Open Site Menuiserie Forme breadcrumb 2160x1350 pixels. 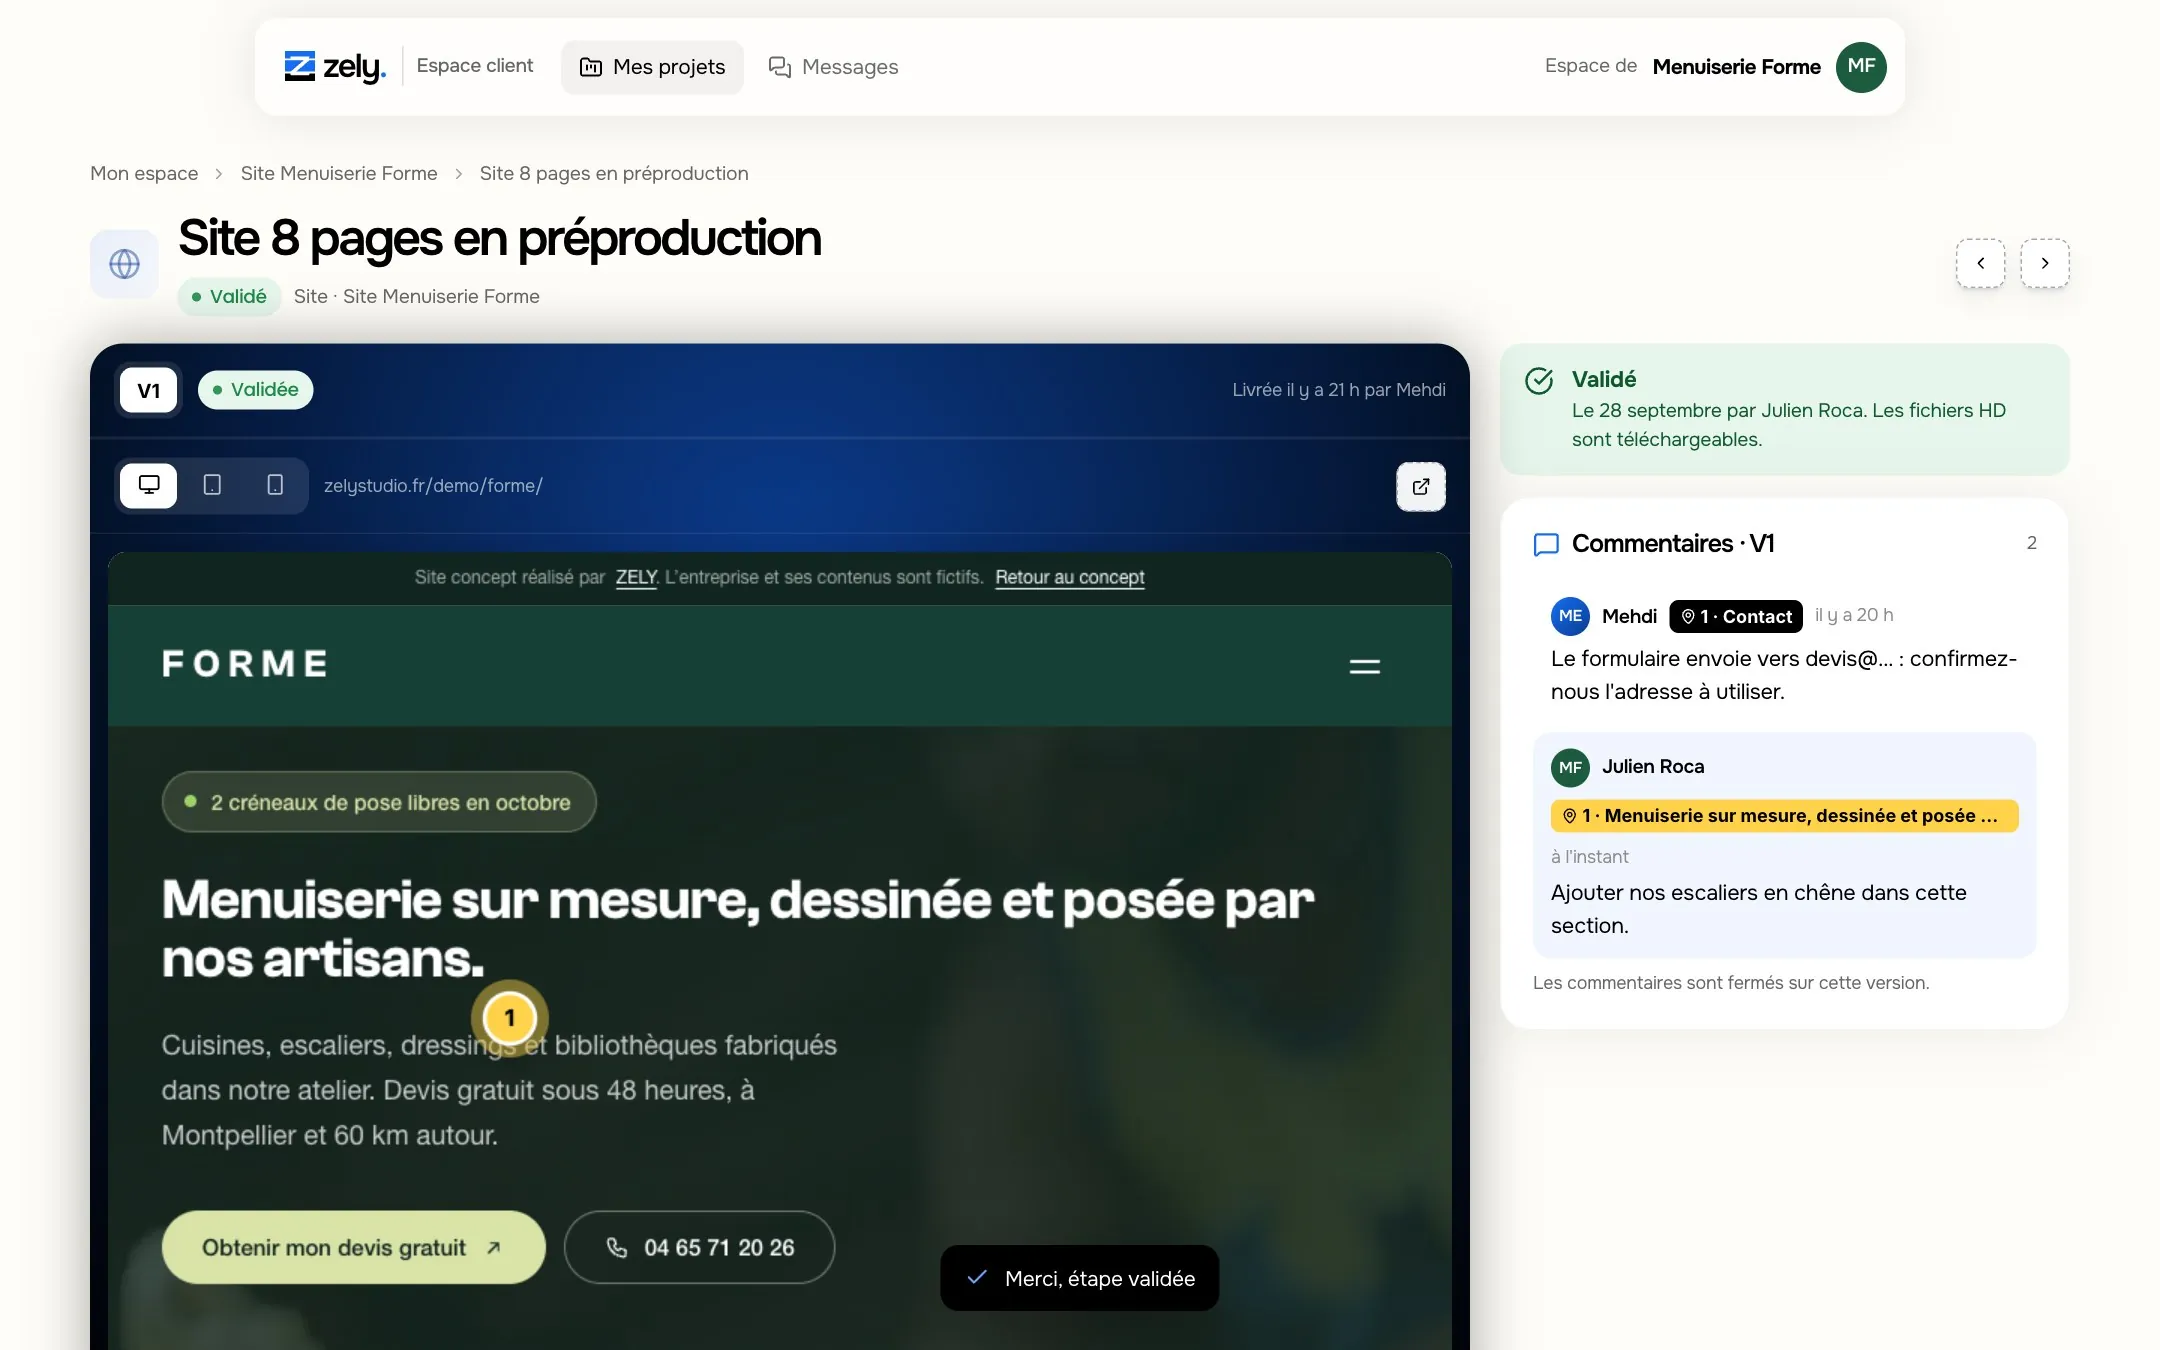pyautogui.click(x=339, y=173)
